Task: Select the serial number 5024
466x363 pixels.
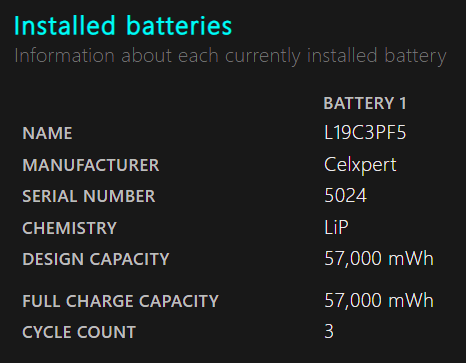Action: [x=346, y=195]
